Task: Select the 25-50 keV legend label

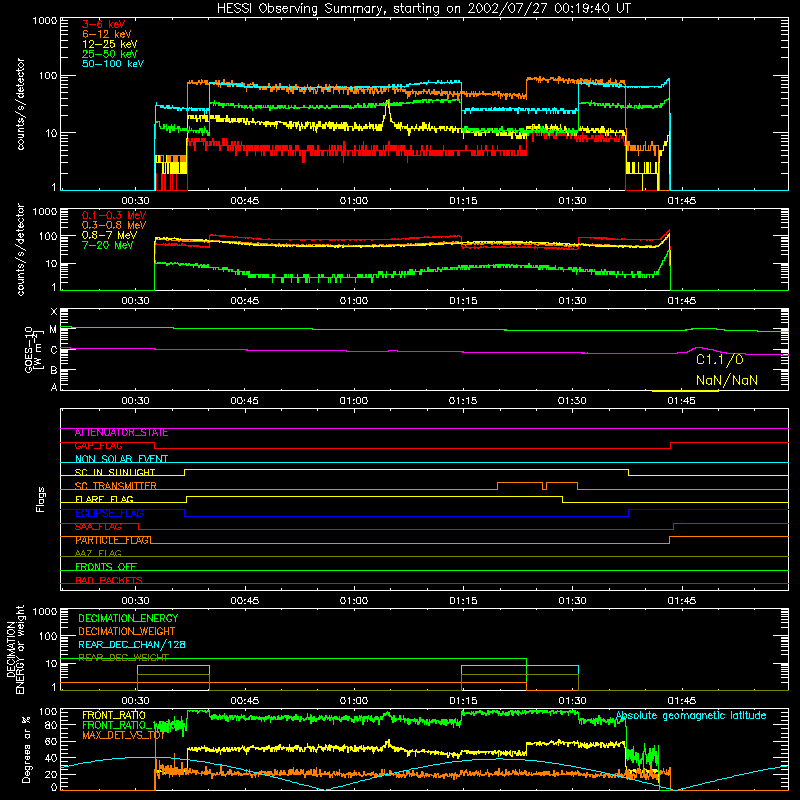Action: click(x=110, y=54)
